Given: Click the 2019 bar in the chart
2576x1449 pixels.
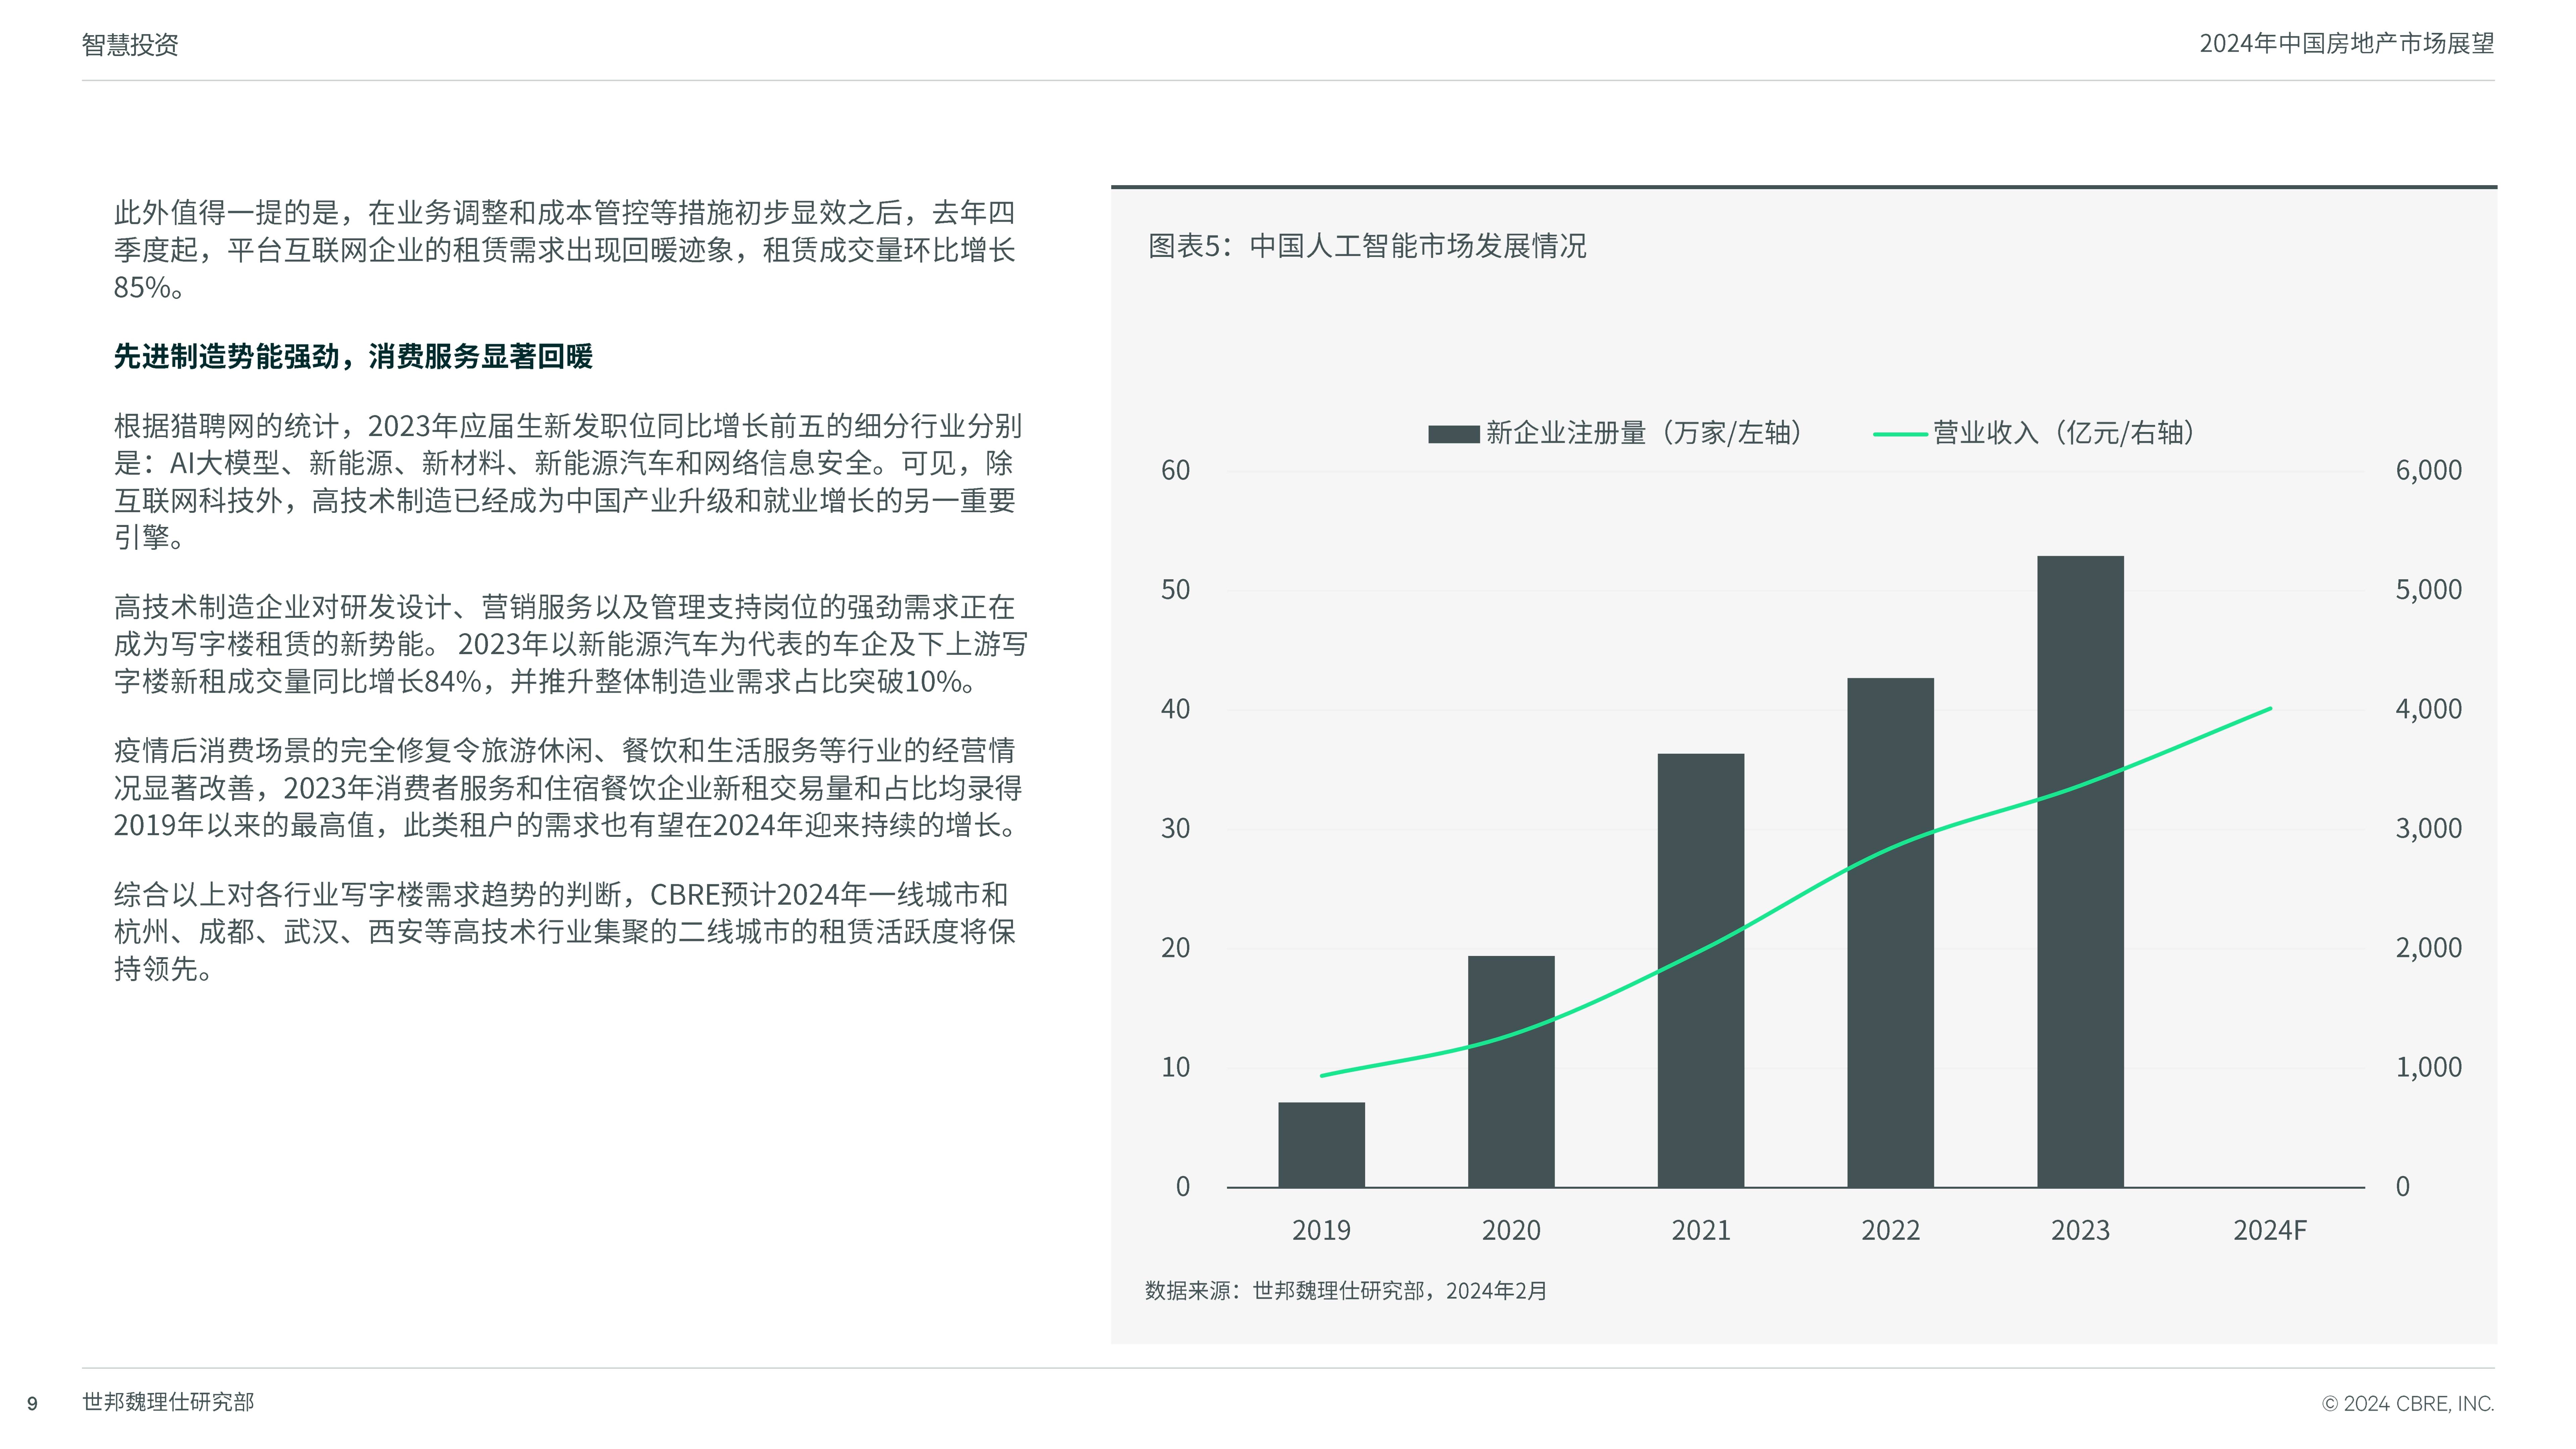Looking at the screenshot, I should [x=1321, y=1145].
